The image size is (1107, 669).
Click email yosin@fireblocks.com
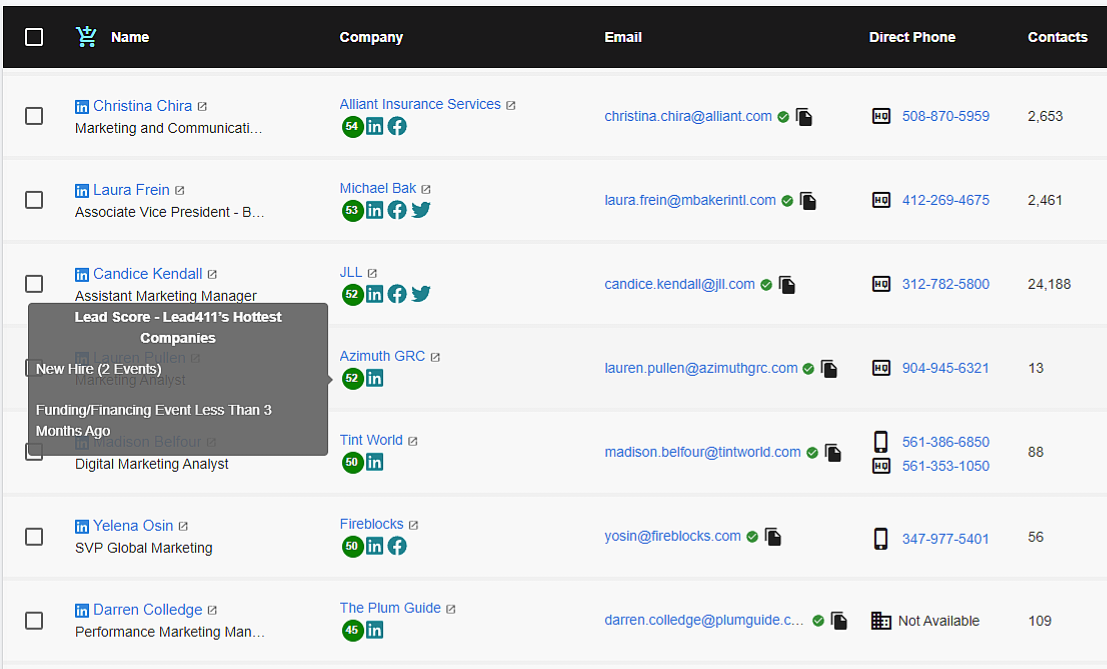click(673, 536)
